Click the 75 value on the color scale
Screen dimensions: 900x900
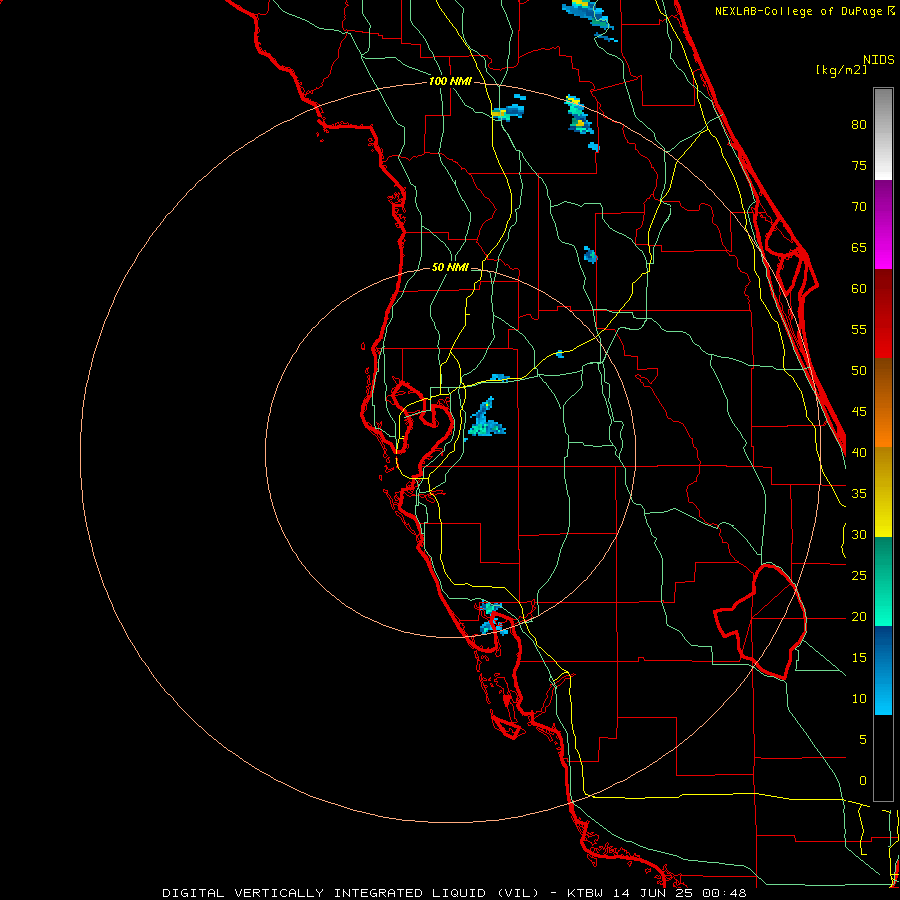point(859,165)
